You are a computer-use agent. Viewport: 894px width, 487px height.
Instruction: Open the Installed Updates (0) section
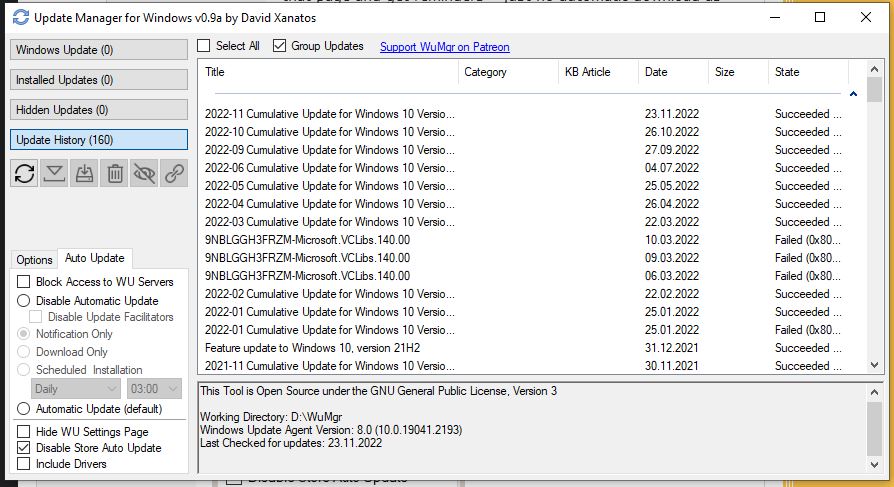(x=99, y=80)
